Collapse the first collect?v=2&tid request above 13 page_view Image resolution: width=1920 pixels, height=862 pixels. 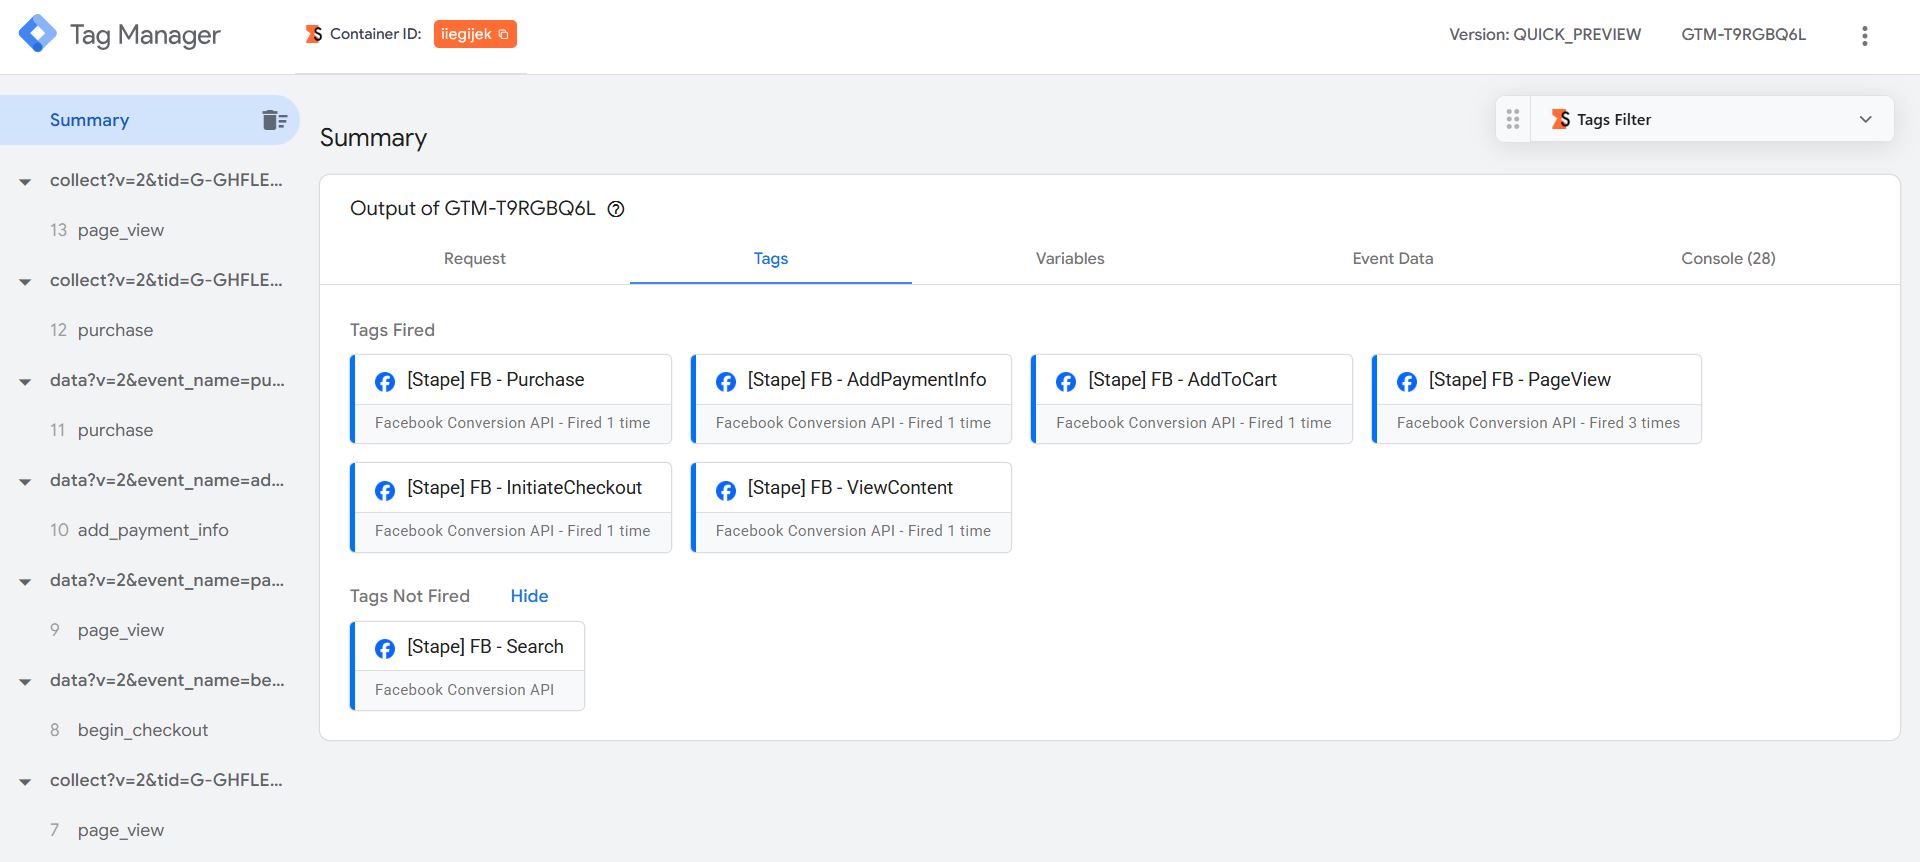pos(25,182)
